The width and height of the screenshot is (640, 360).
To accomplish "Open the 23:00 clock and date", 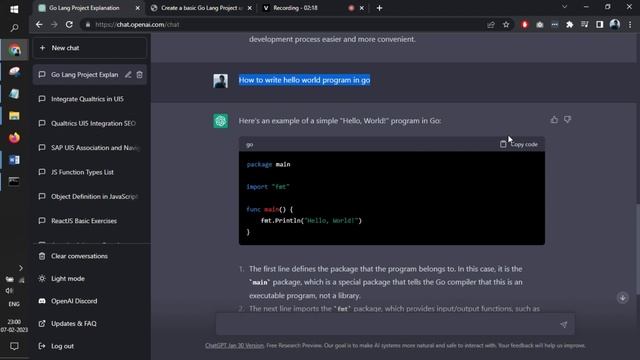I will coord(14,326).
